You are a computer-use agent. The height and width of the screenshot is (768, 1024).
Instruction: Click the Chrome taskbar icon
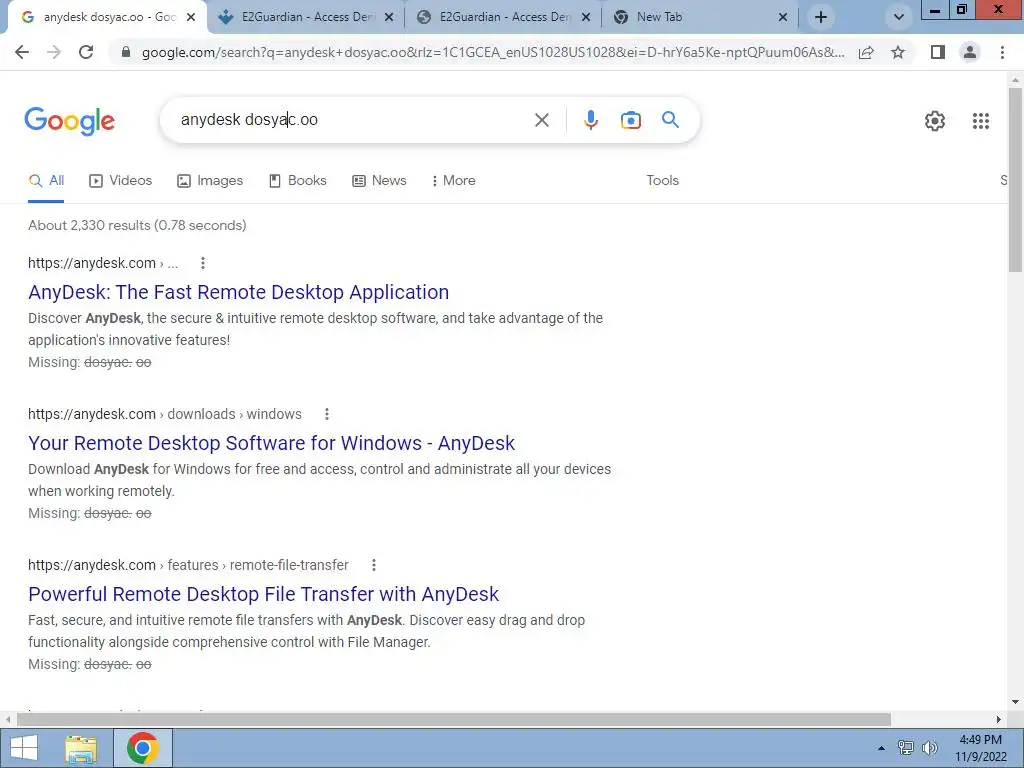click(x=143, y=748)
